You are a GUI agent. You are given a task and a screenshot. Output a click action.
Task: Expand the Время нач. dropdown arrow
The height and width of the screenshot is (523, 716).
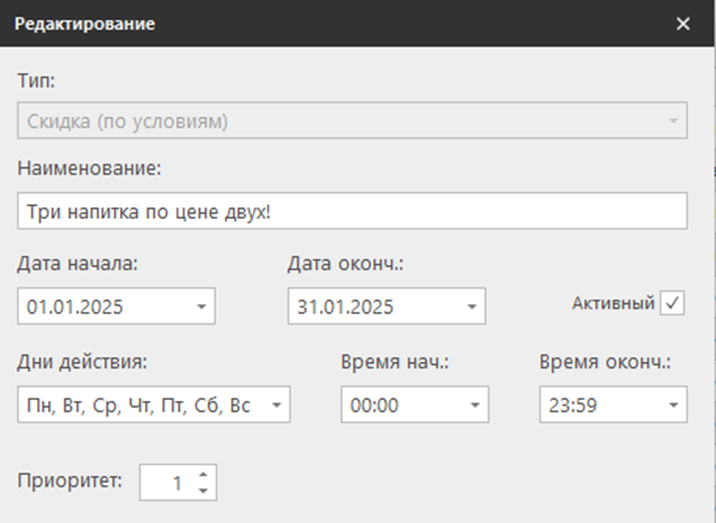pyautogui.click(x=474, y=405)
